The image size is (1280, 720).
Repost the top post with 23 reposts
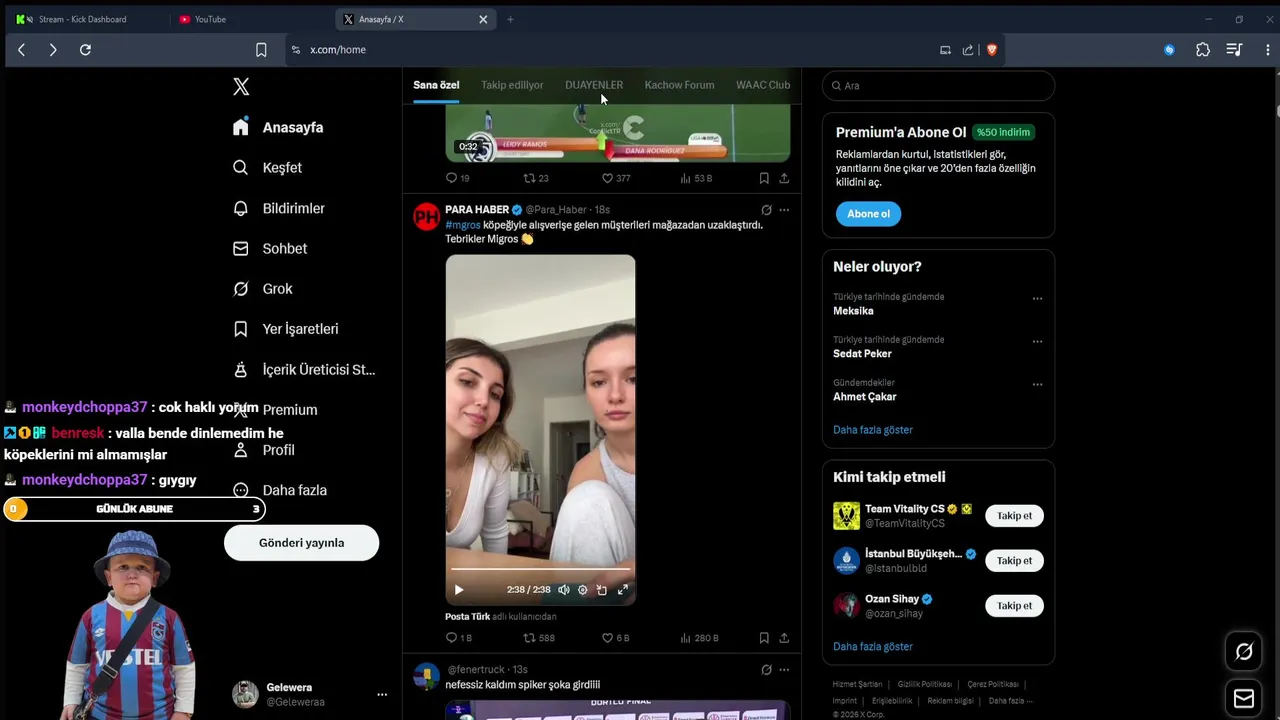pos(530,178)
